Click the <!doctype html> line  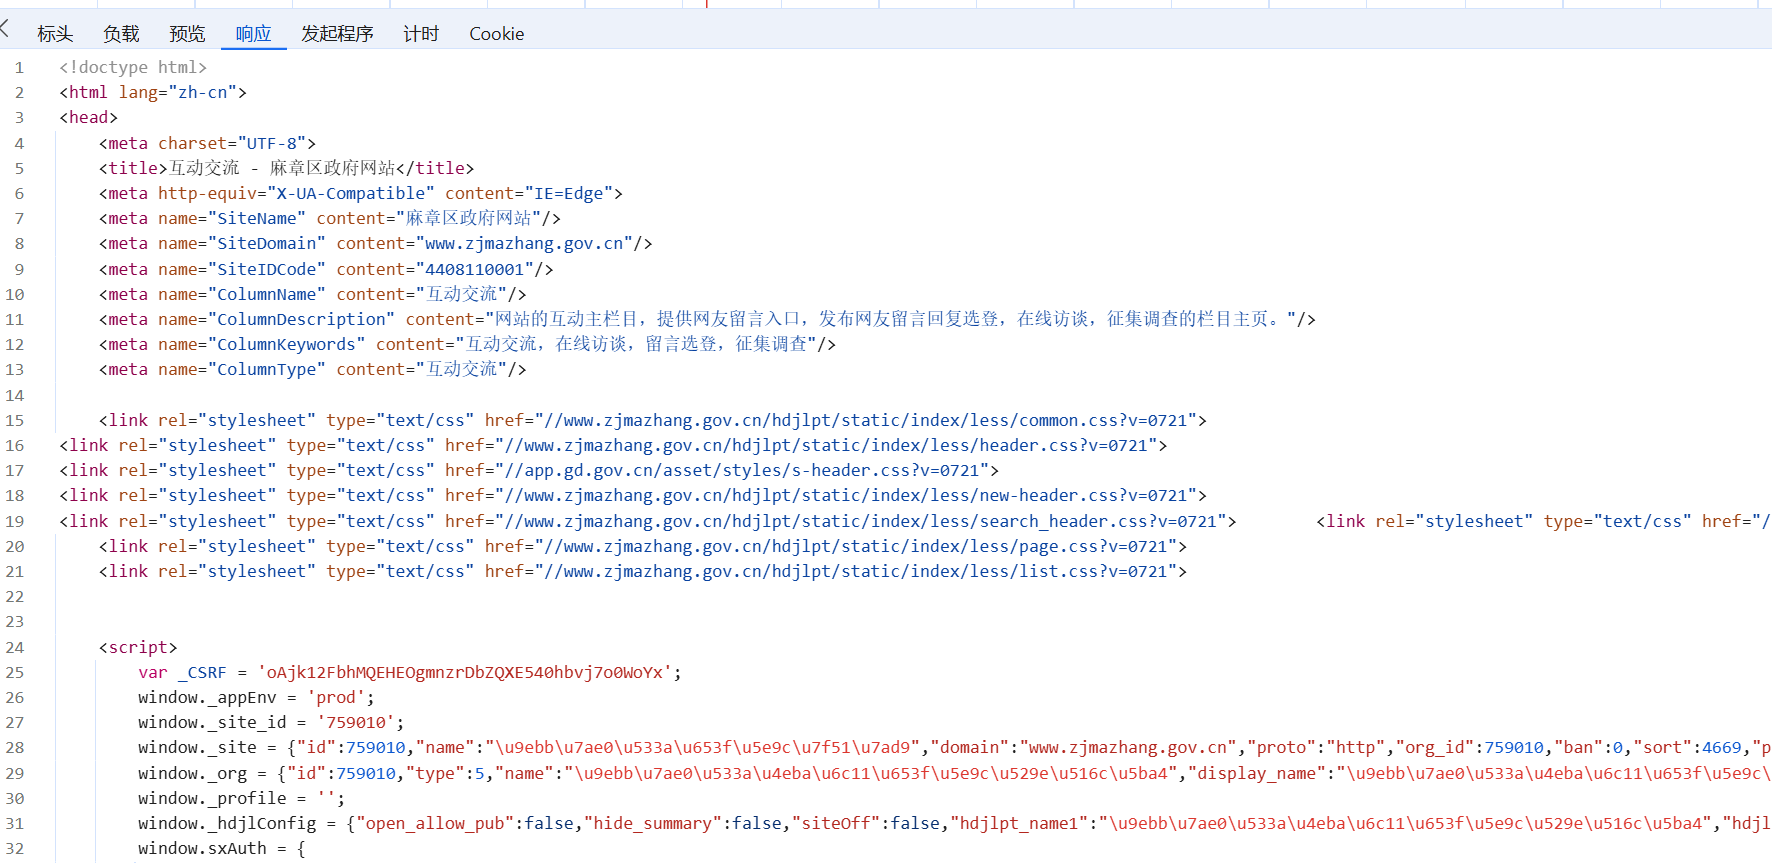point(133,67)
